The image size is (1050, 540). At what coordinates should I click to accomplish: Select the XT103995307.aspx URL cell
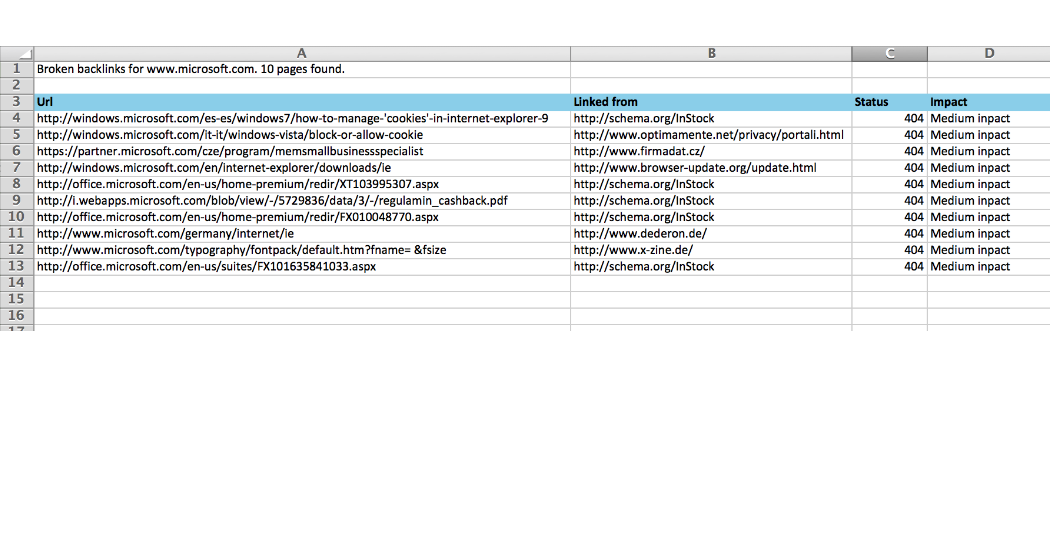click(302, 184)
